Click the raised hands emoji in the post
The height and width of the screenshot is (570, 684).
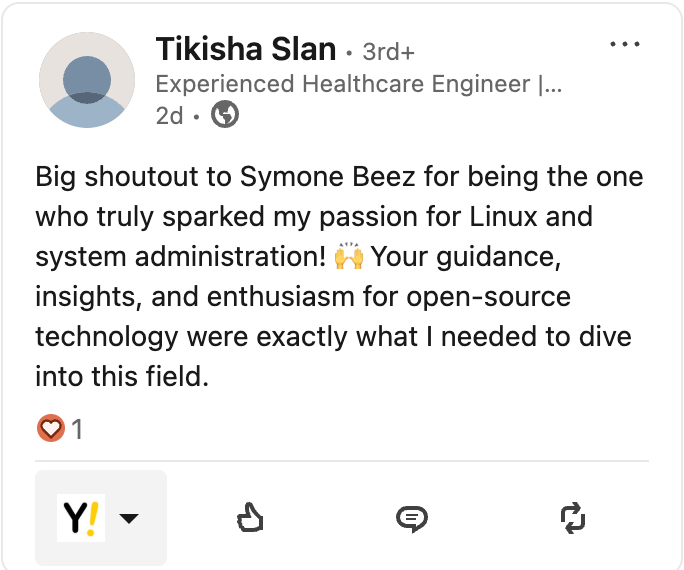click(x=349, y=256)
